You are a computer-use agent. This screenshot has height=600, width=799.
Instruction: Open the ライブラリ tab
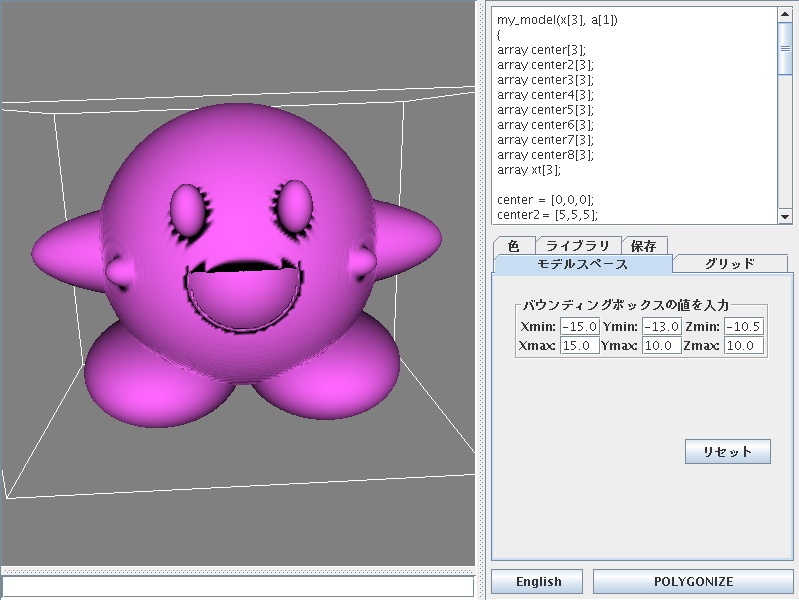pos(578,246)
